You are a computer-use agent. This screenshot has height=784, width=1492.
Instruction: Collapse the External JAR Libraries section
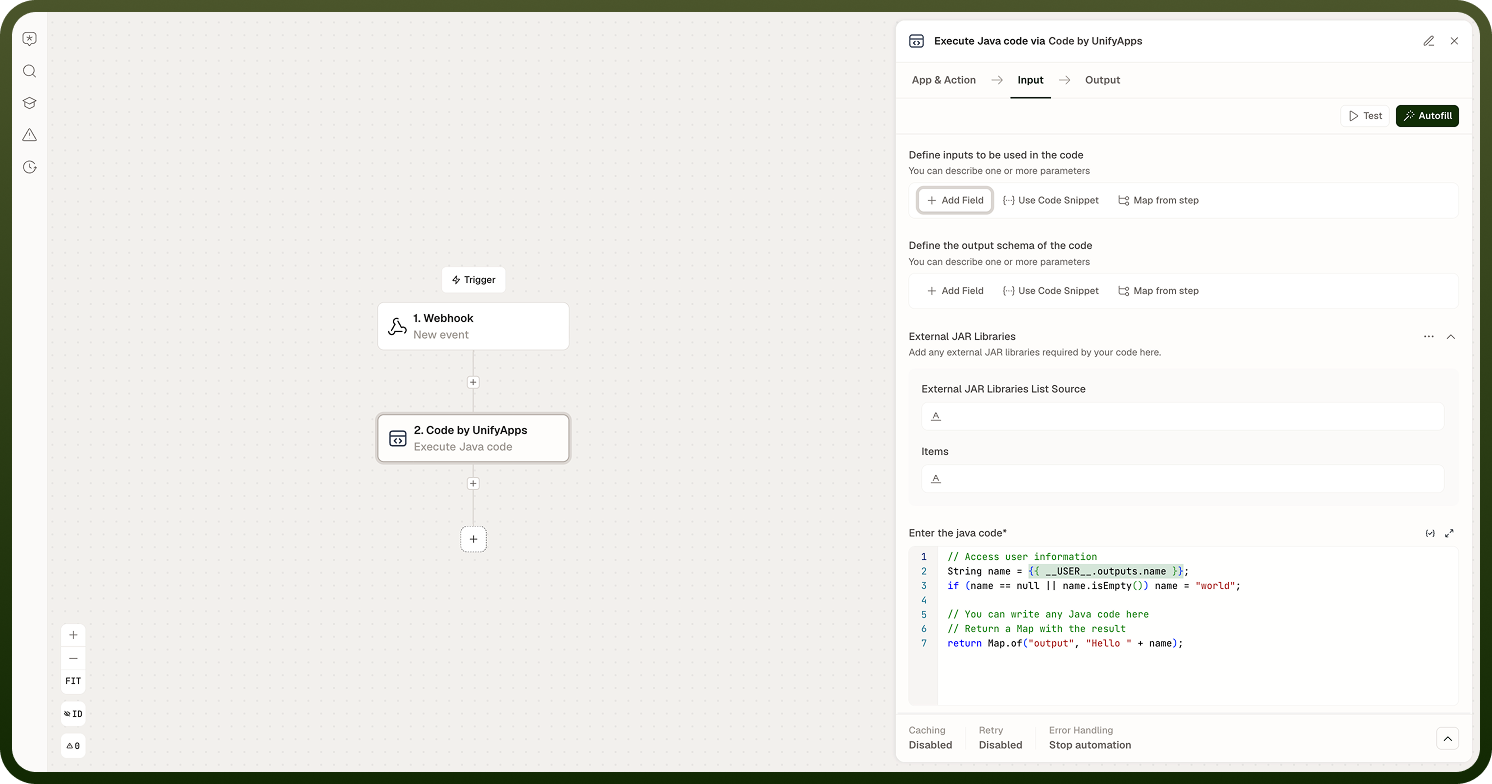coord(1451,337)
